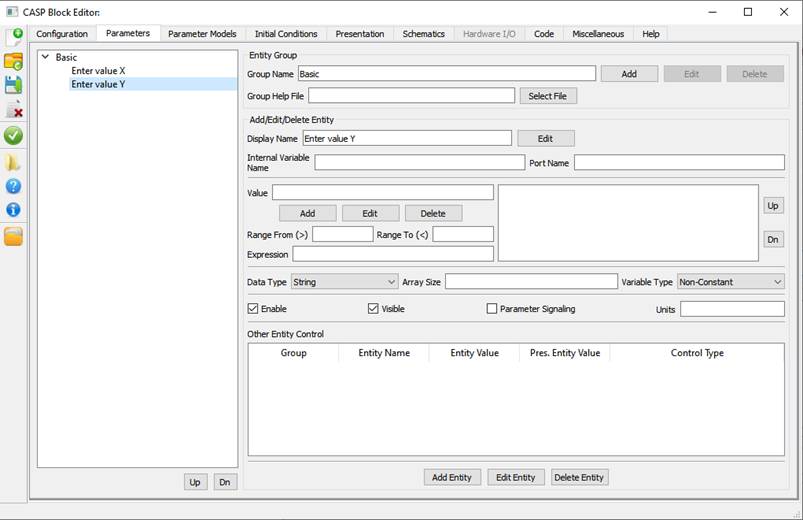Click the yellow folder icon in sidebar
Image resolution: width=803 pixels, height=520 pixels.
coord(14,161)
